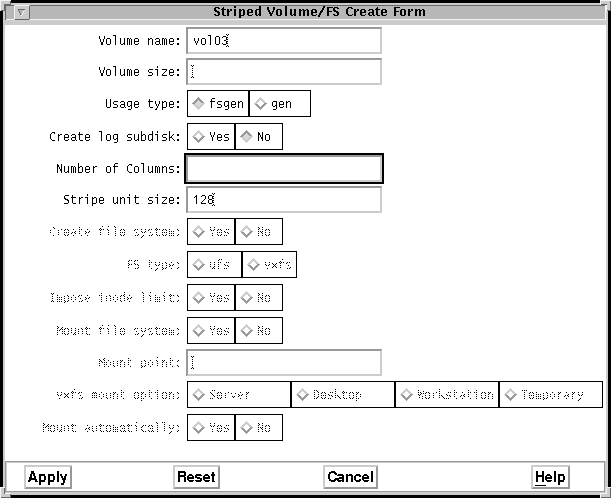Select No for Mount automatically

[258, 428]
